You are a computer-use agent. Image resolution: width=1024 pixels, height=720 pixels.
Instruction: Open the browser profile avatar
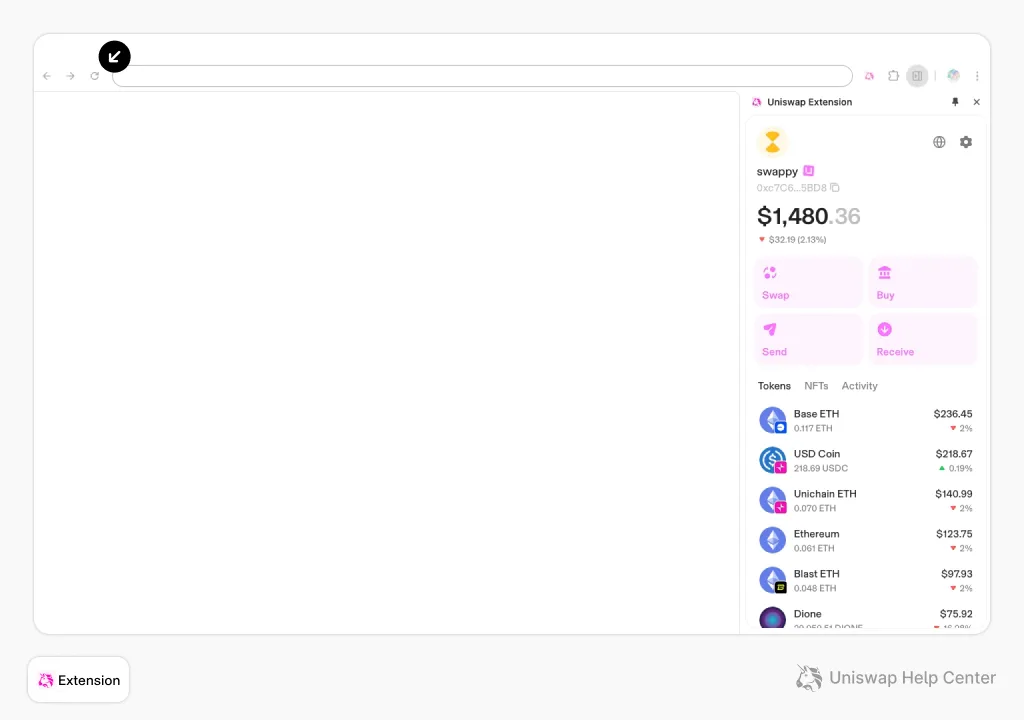pos(953,76)
